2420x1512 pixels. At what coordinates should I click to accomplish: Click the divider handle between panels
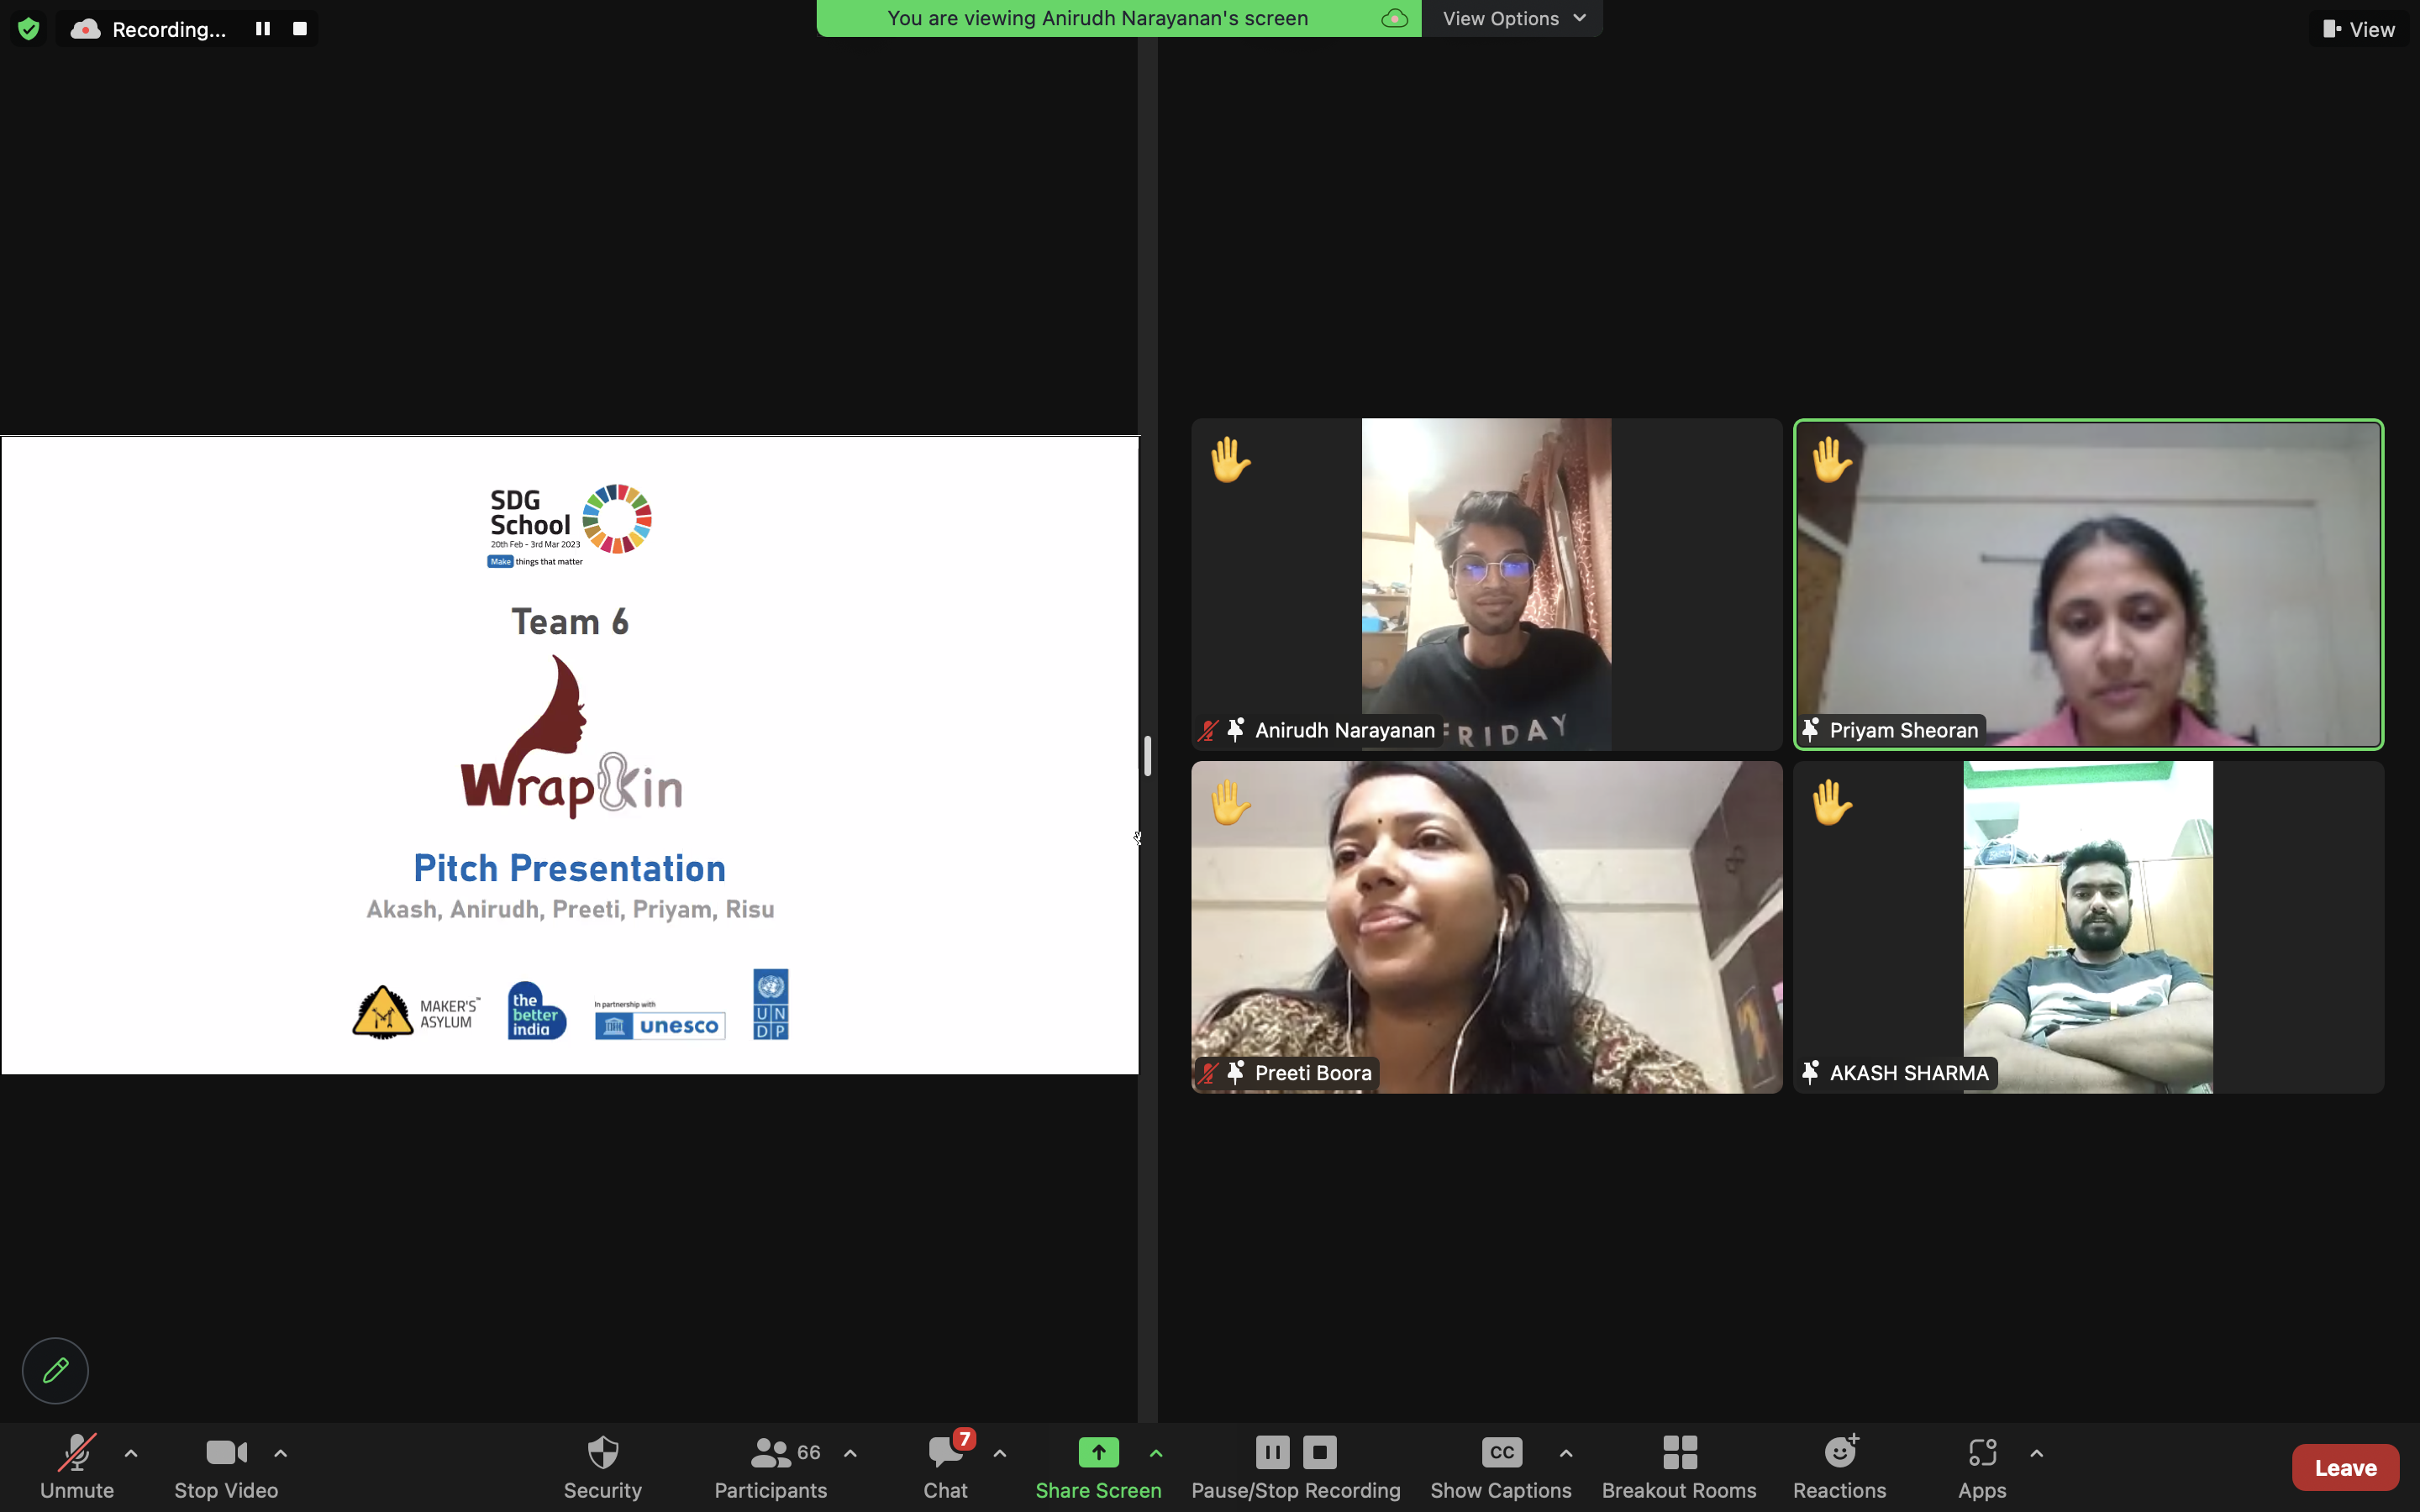pos(1147,756)
